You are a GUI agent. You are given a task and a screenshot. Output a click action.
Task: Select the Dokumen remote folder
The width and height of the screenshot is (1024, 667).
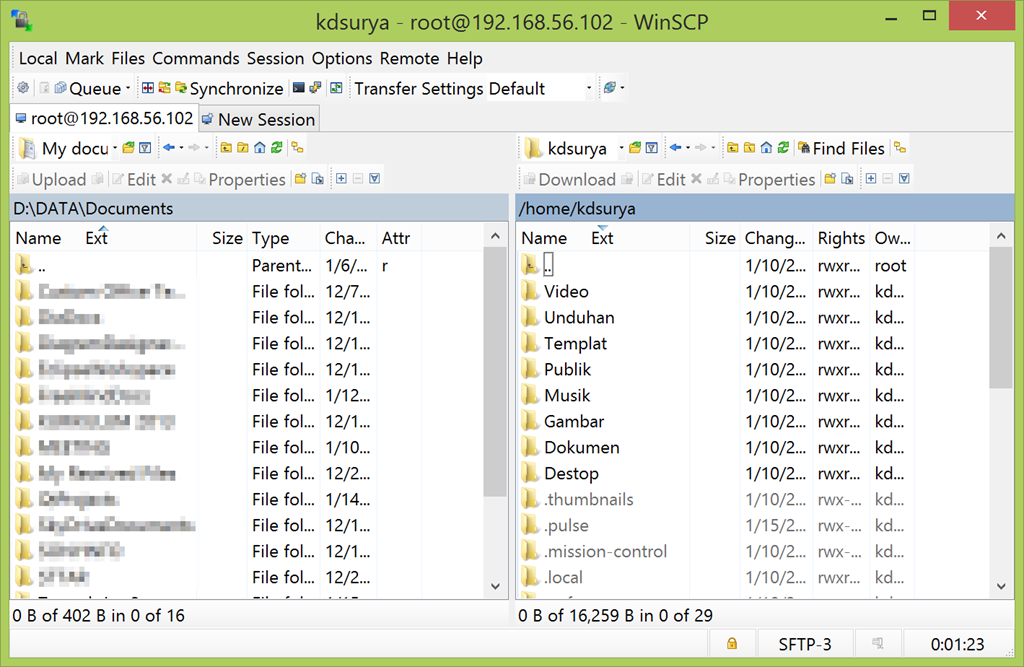581,447
